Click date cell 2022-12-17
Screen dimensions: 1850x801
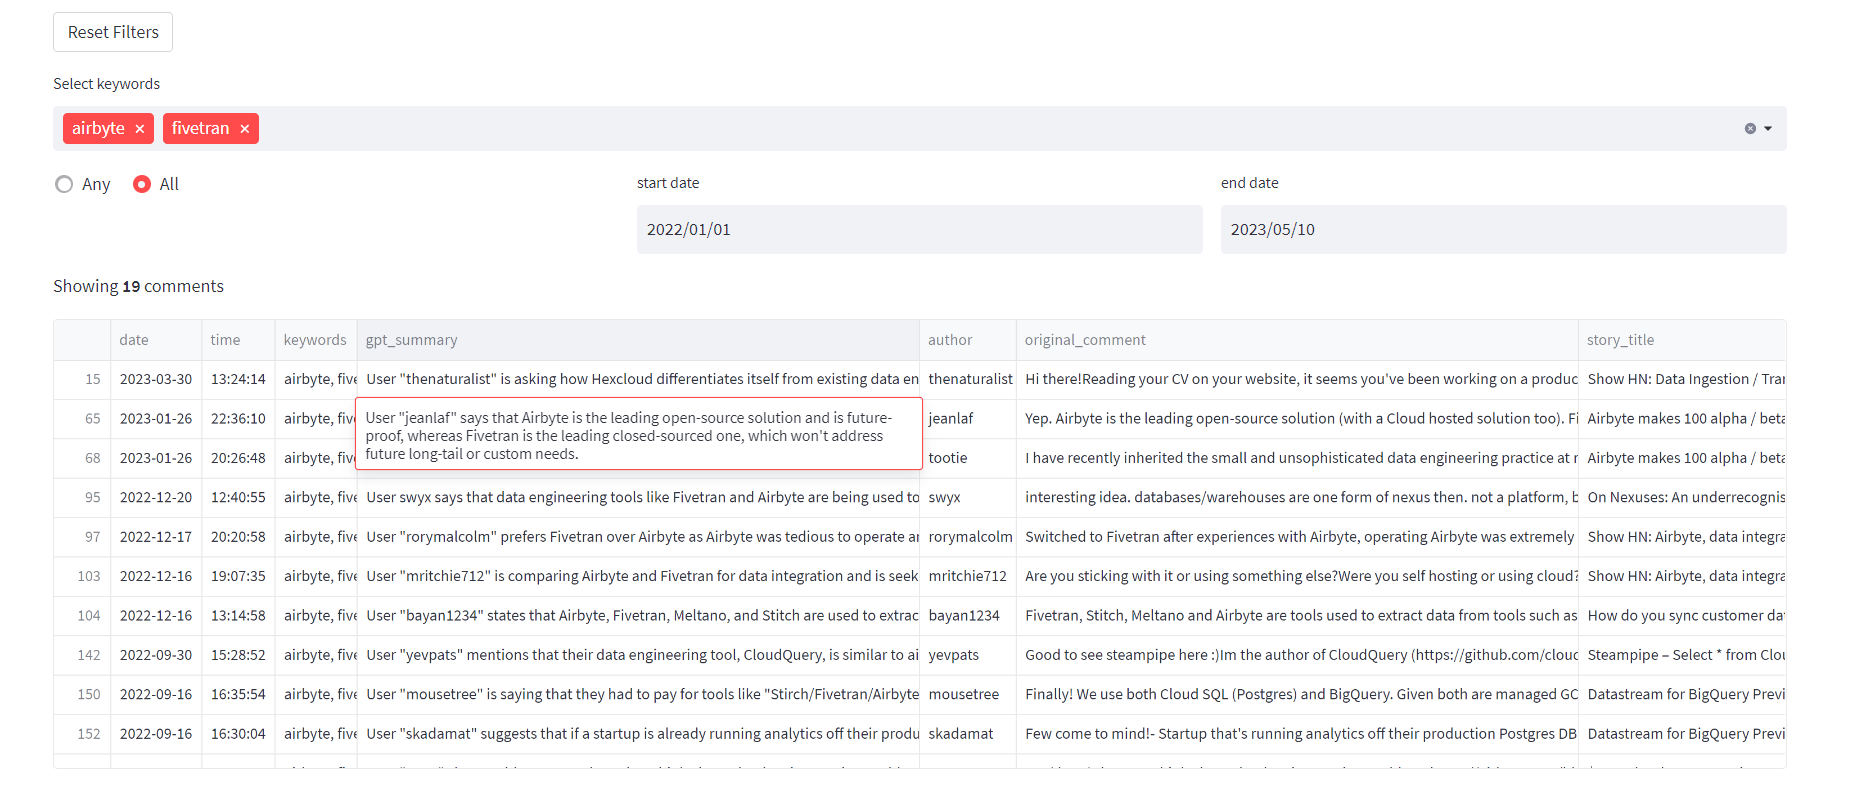coord(156,537)
